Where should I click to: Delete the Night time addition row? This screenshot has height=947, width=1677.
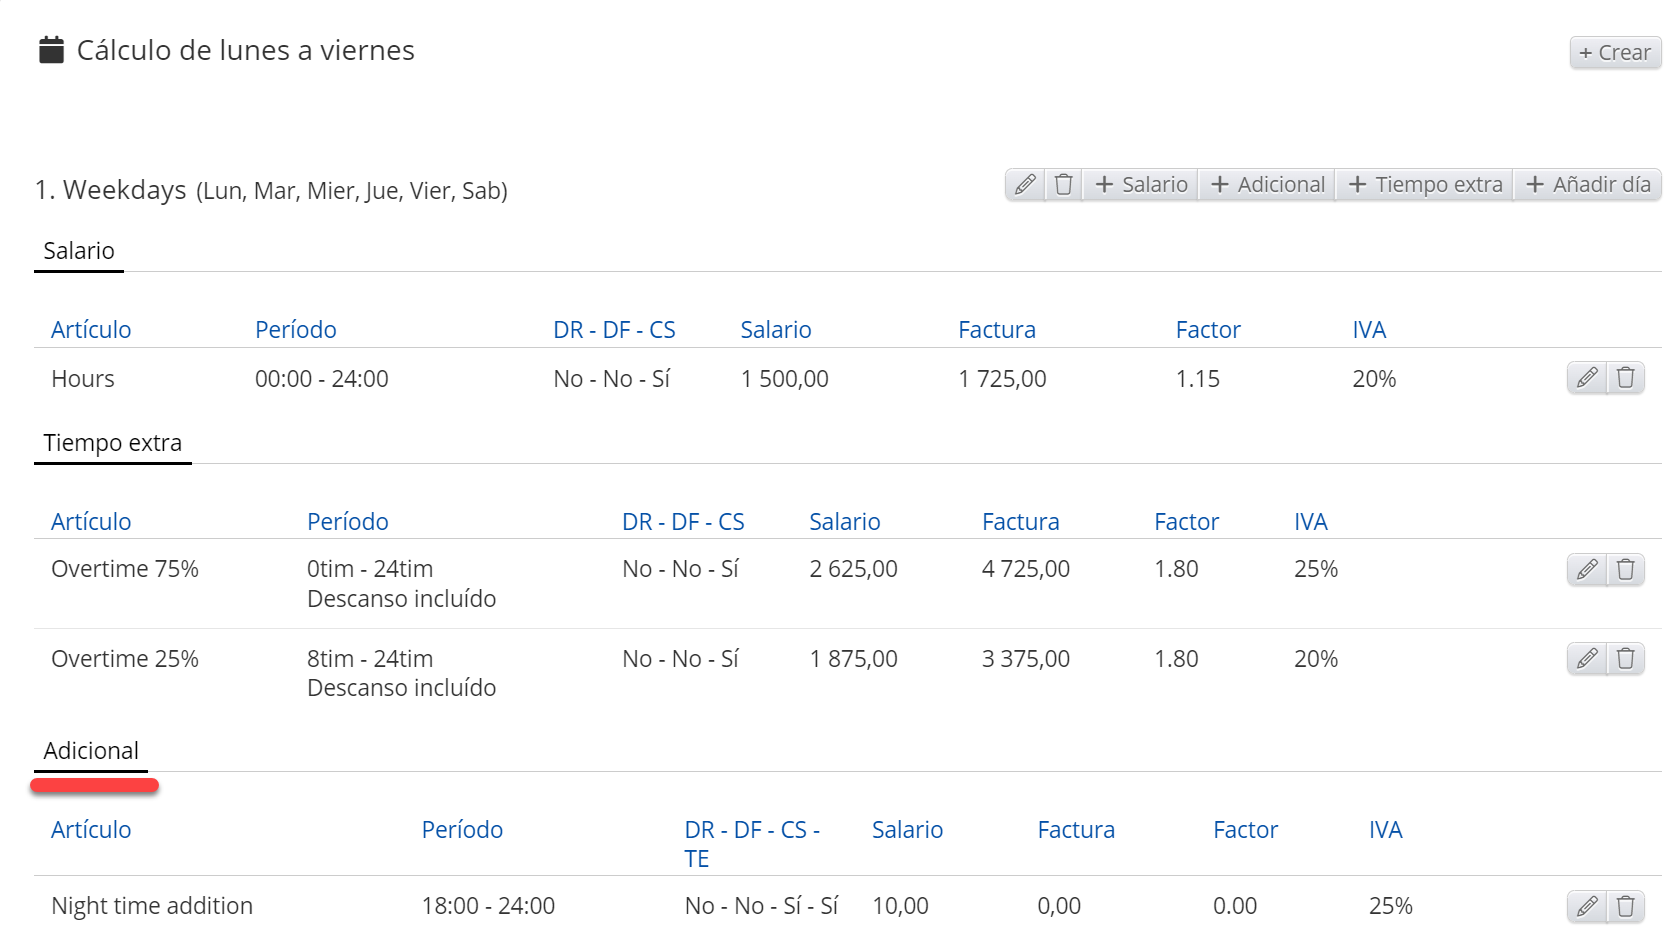coord(1625,907)
